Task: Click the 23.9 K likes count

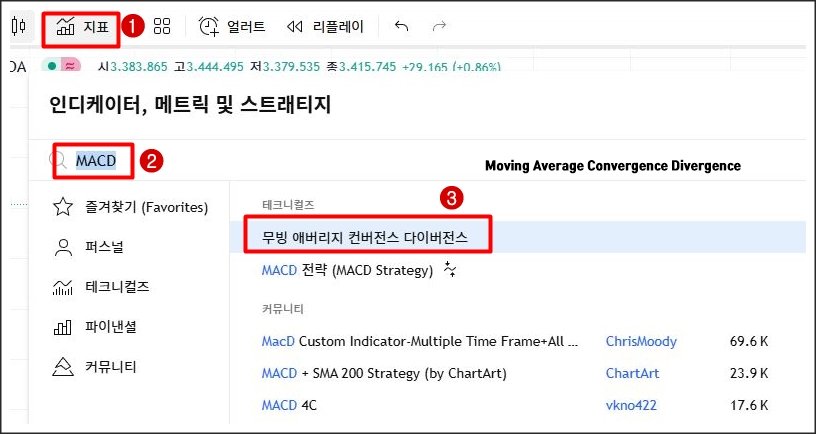Action: click(749, 374)
